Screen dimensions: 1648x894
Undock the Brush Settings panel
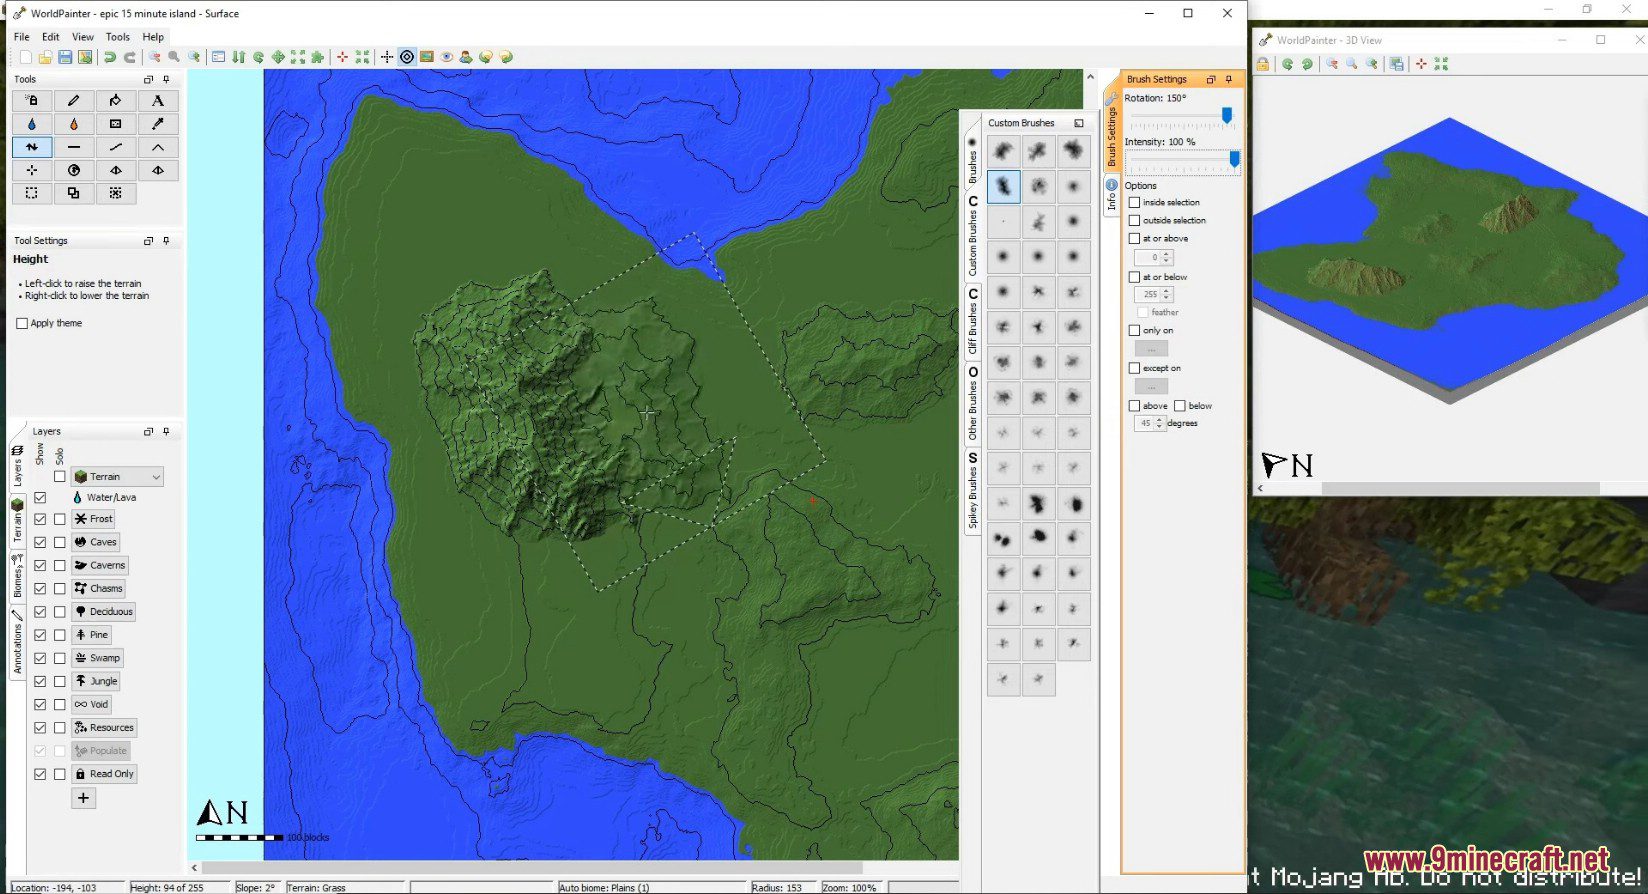click(x=1211, y=79)
